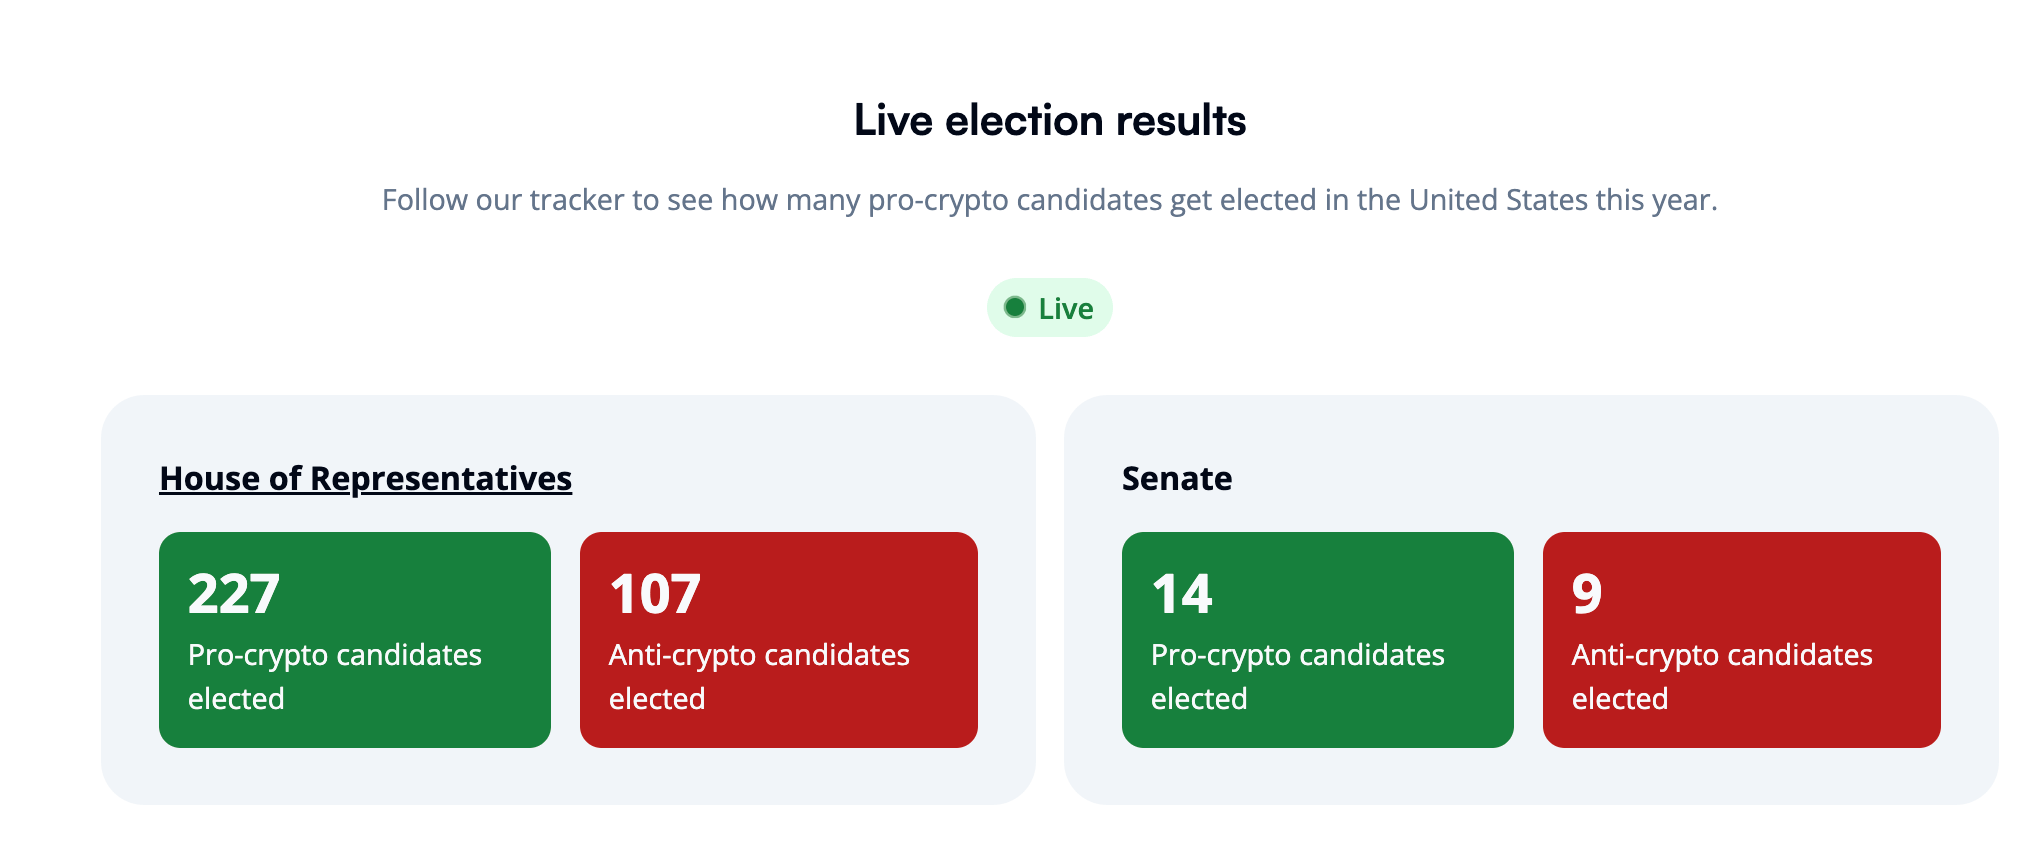Click the word "Live" in the status badge
The image size is (2022, 850).
pyautogui.click(x=1066, y=309)
